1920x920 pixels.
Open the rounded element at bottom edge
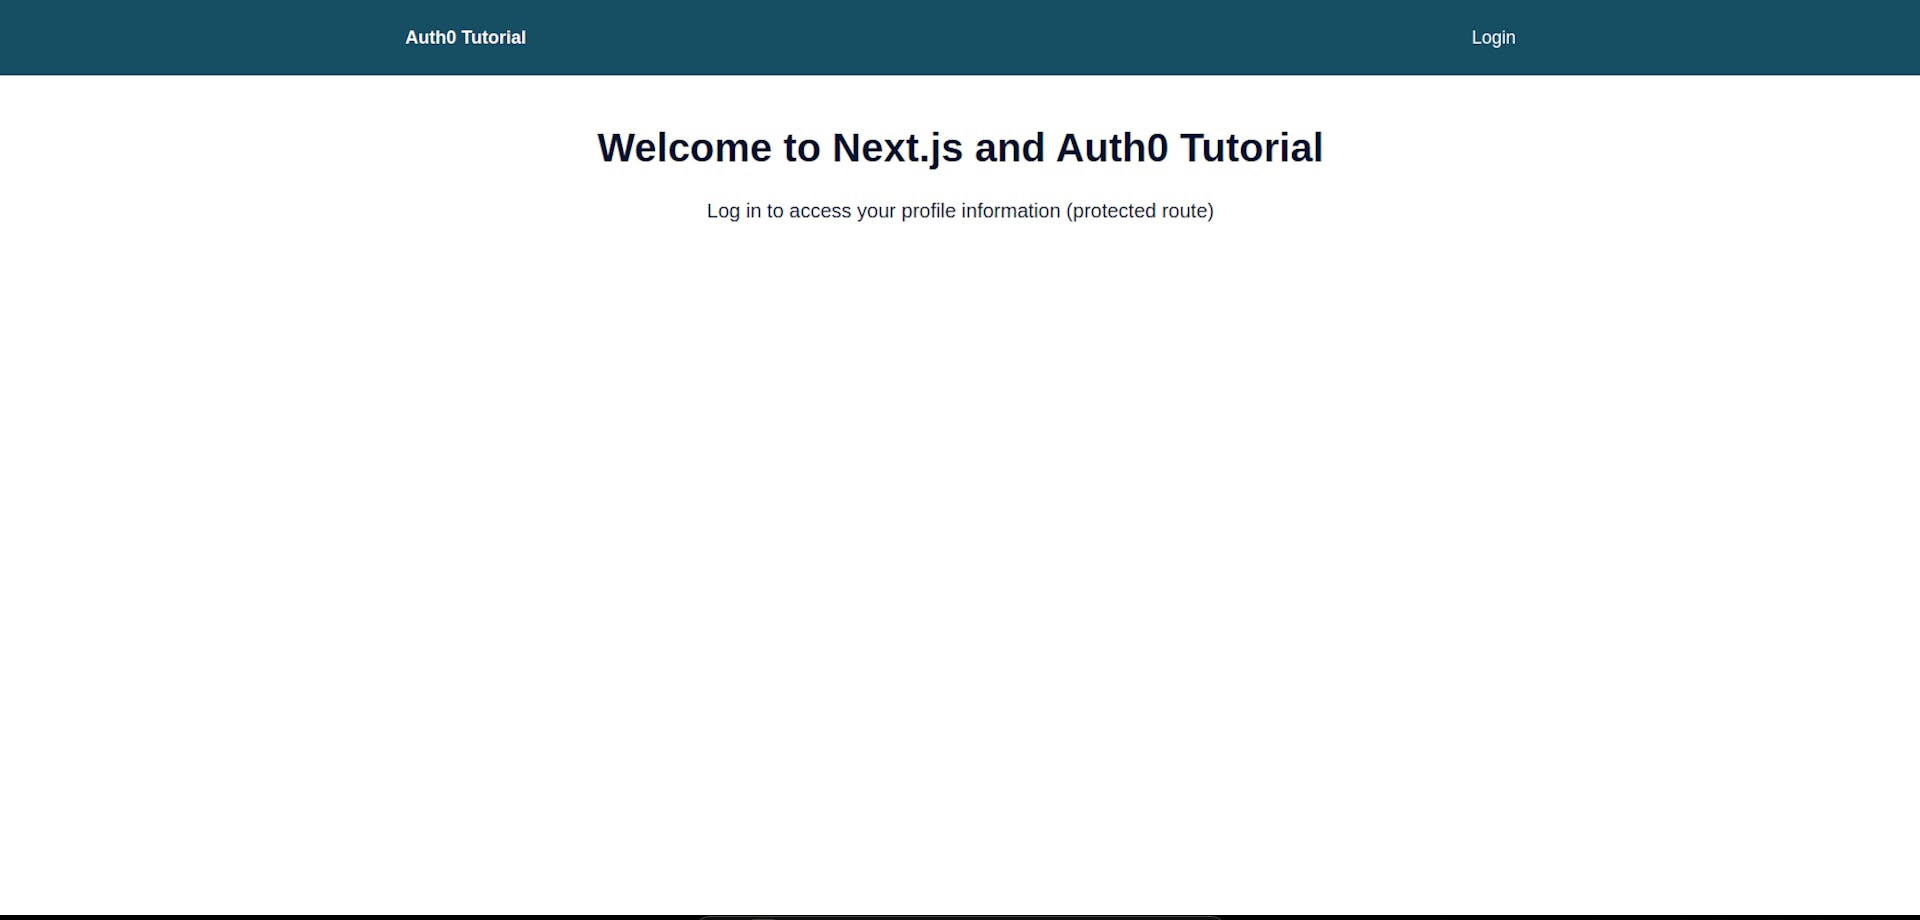pos(959,915)
